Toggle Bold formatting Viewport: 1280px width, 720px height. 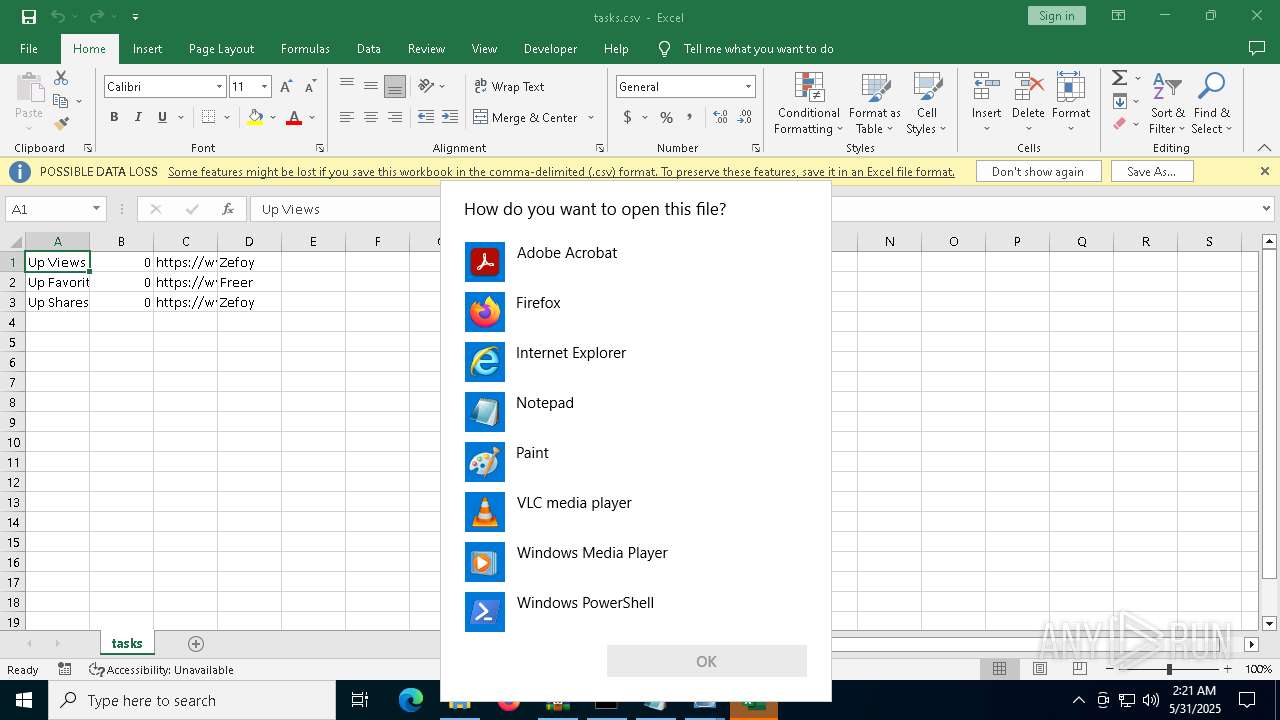click(114, 117)
